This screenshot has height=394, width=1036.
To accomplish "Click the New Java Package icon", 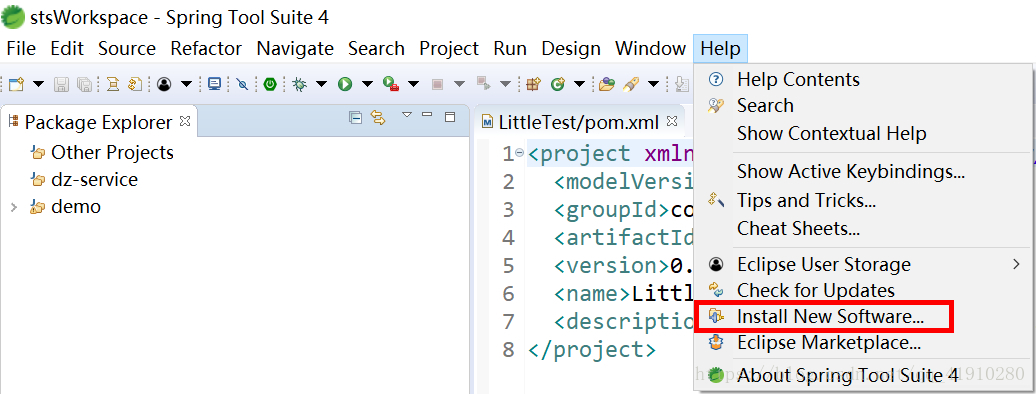I will pos(534,84).
